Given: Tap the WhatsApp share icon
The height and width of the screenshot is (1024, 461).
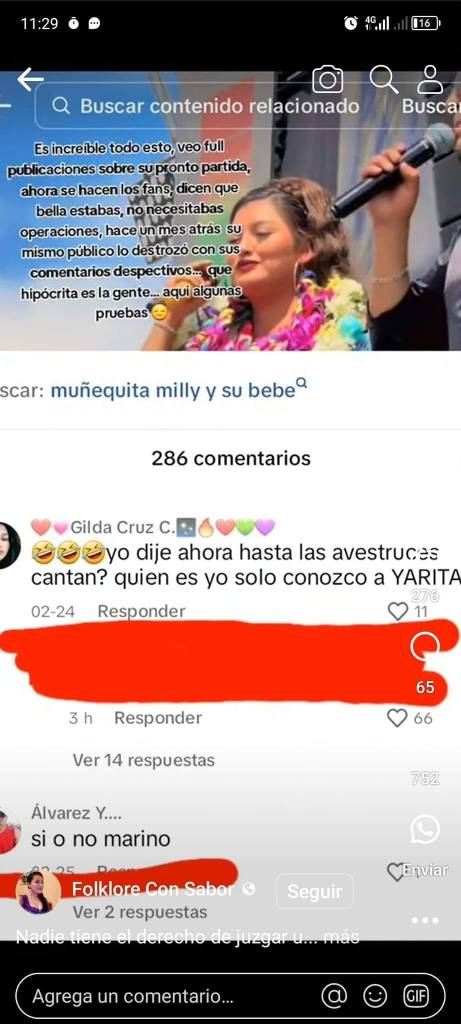Looking at the screenshot, I should point(425,830).
